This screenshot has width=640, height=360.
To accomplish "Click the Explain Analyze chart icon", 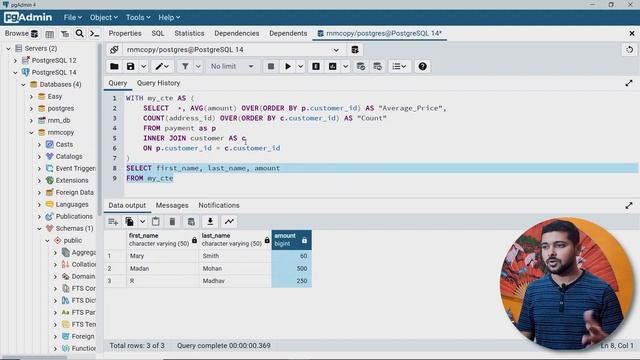I will tap(333, 66).
